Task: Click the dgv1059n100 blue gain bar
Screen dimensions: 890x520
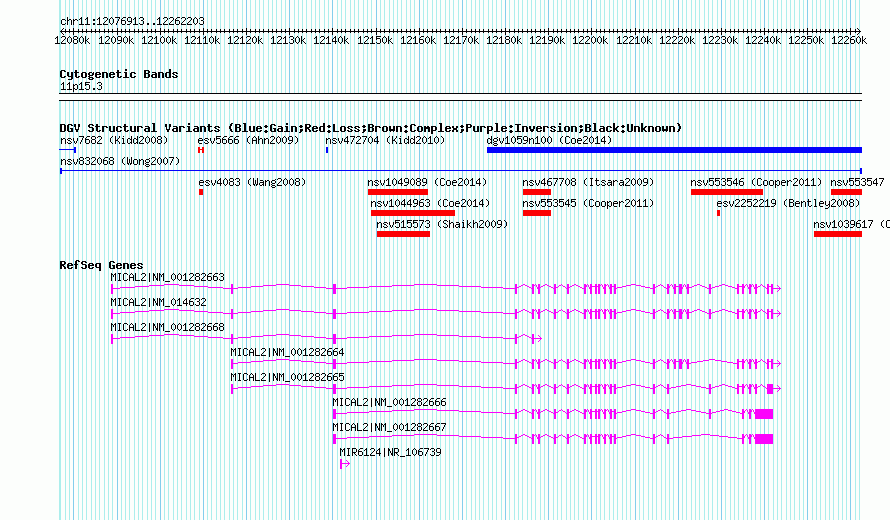Action: click(674, 150)
